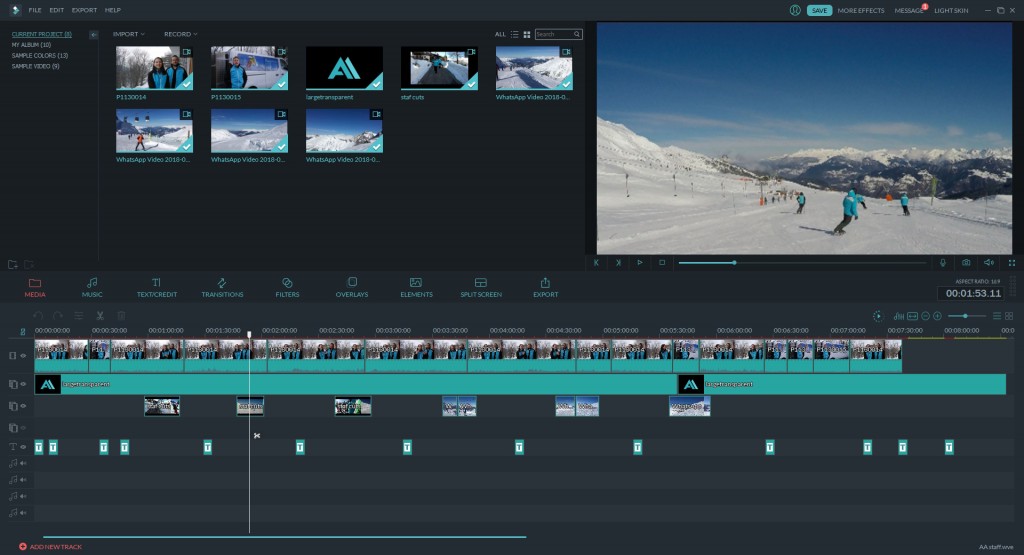Play the preview video
The image size is (1024, 555).
(640, 262)
